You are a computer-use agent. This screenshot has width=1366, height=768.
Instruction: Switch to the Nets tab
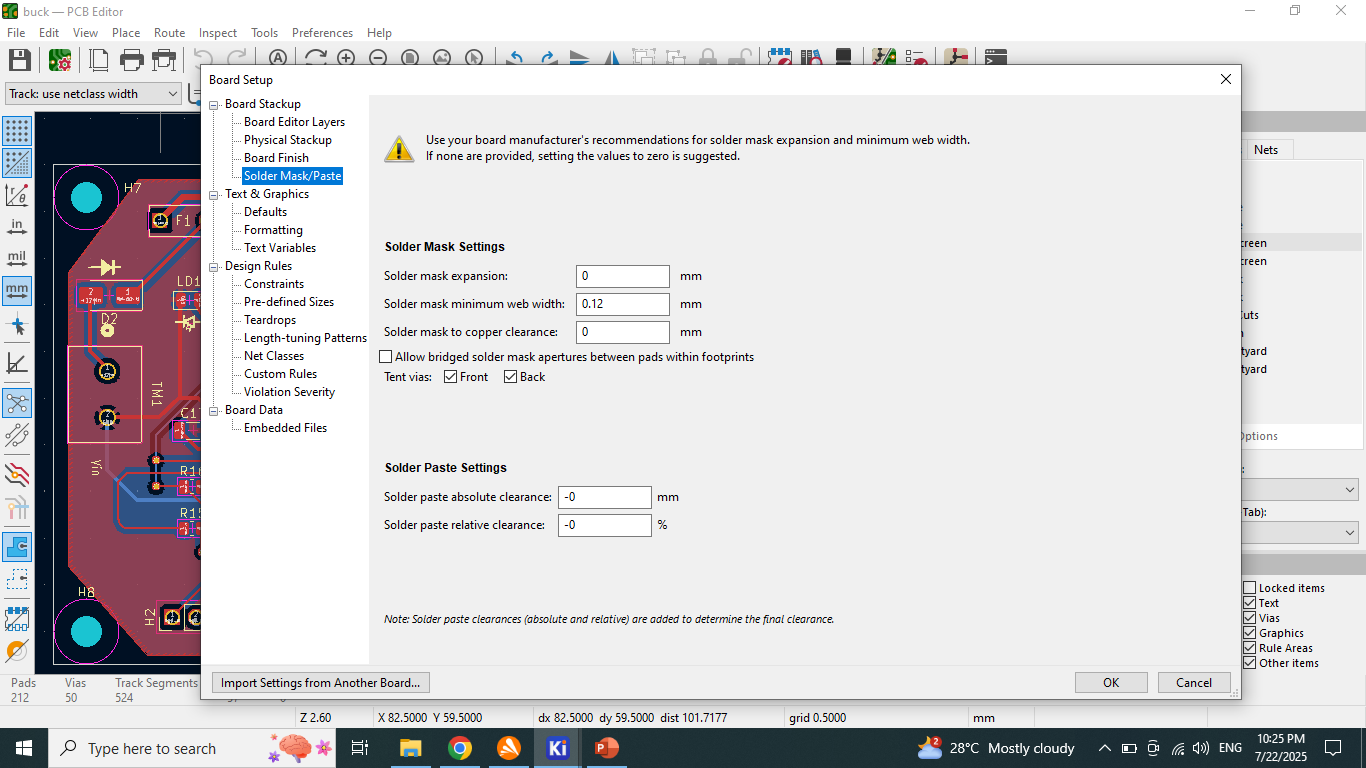[1266, 149]
